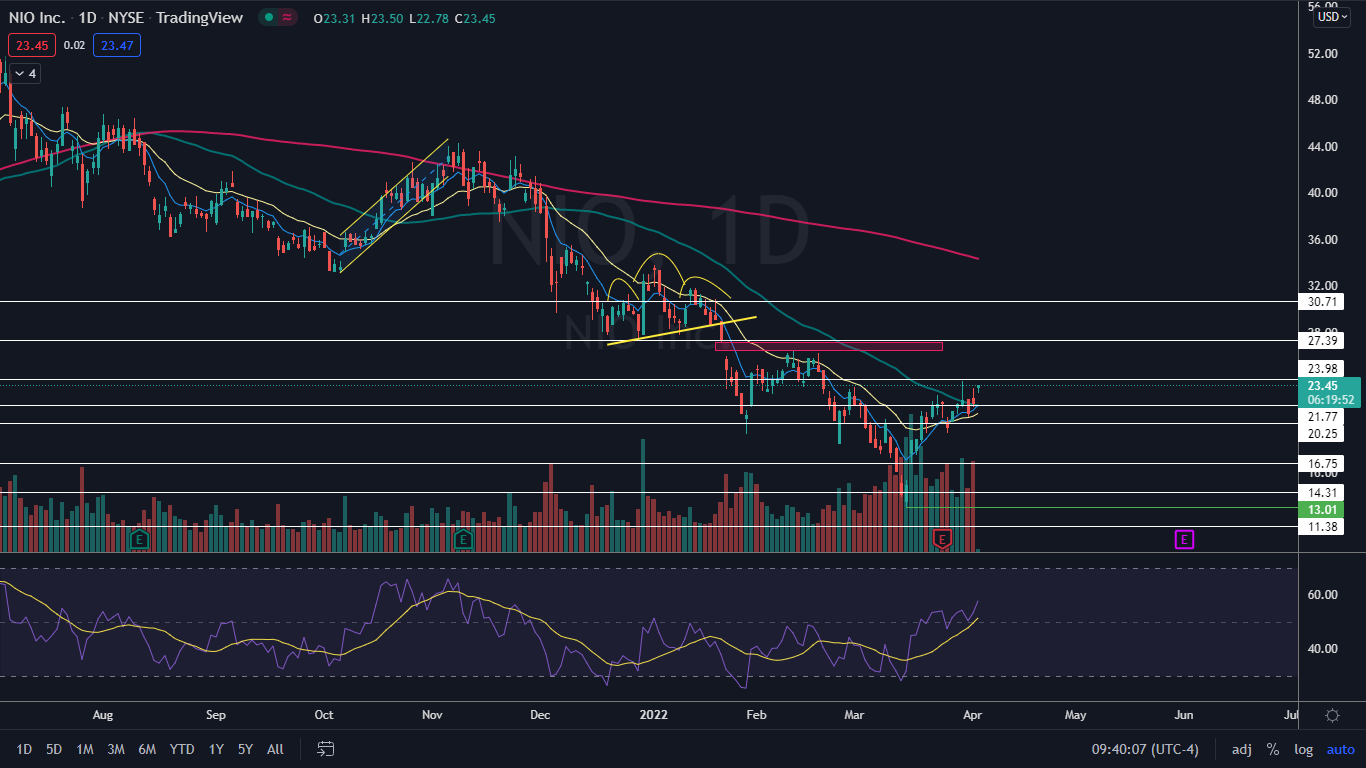Screen dimensions: 1366x768
Task: Click the RSI 60.00 scale label
Action: click(1324, 595)
